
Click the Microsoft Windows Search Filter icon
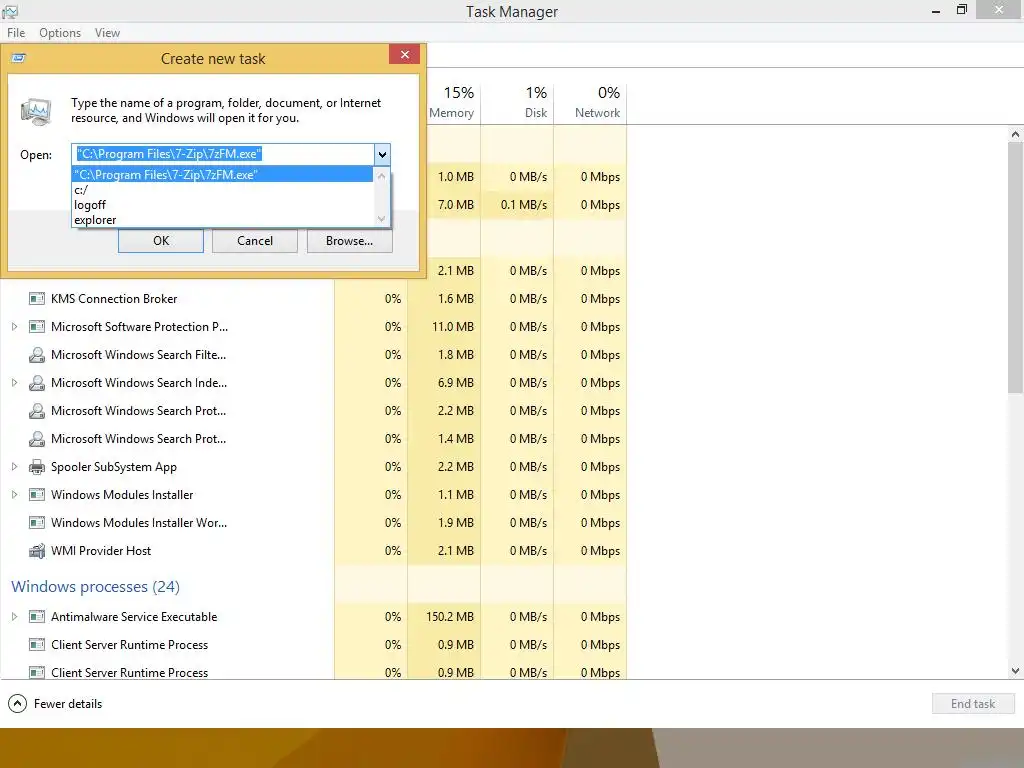[37, 355]
